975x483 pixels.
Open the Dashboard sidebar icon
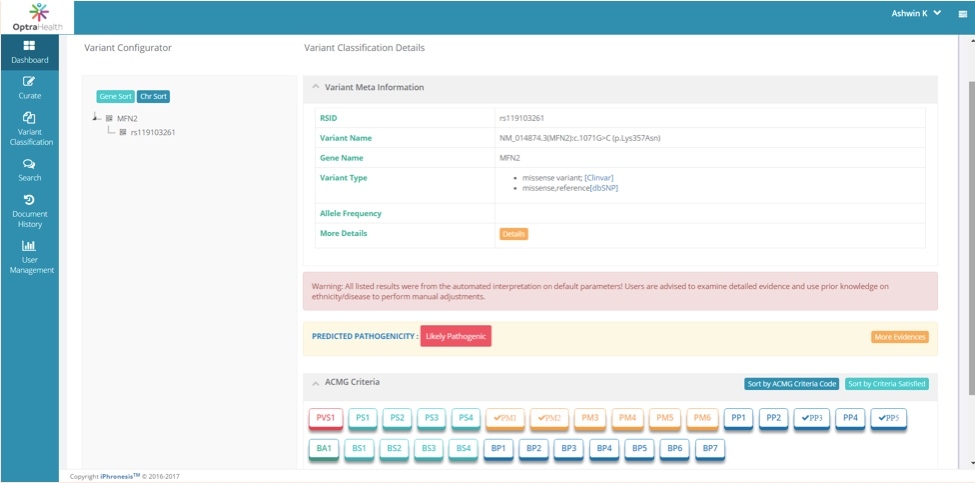click(29, 46)
